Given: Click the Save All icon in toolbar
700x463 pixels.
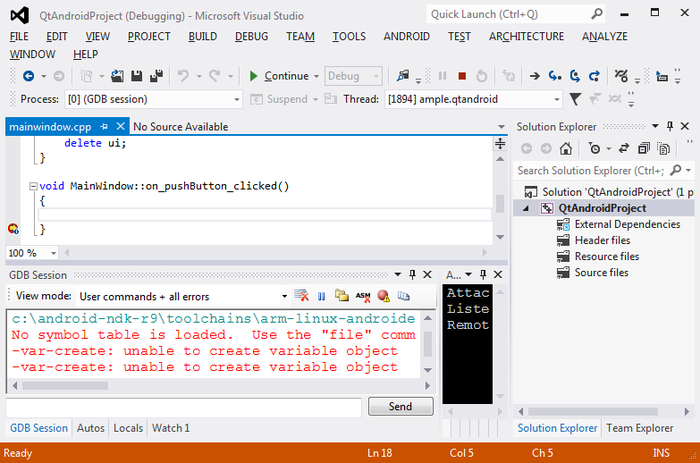Looking at the screenshot, I should (156, 76).
